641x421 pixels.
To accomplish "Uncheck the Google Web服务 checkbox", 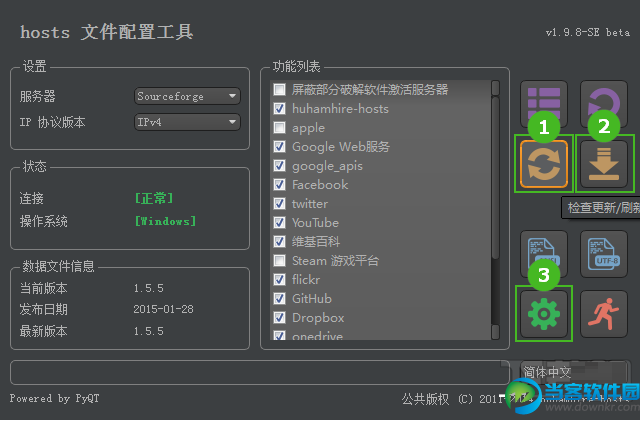I will [280, 147].
